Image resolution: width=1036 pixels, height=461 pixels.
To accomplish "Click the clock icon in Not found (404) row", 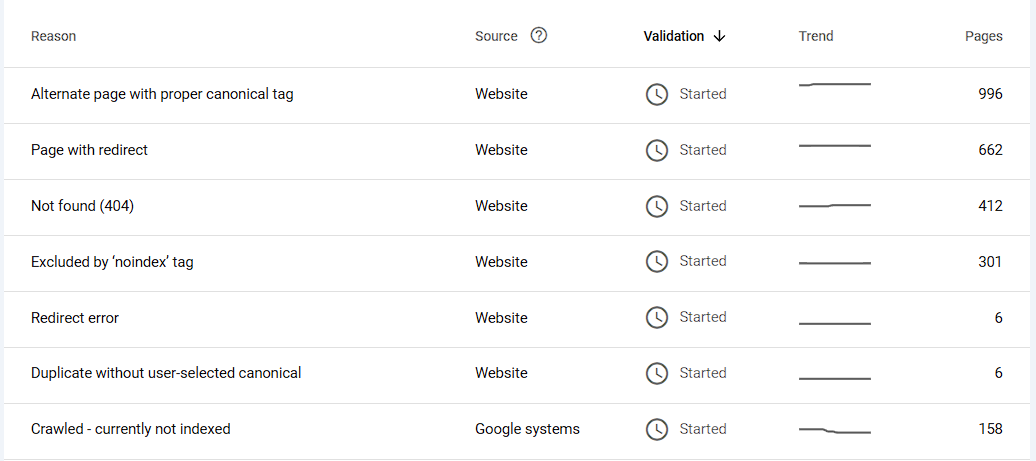I will pyautogui.click(x=656, y=206).
